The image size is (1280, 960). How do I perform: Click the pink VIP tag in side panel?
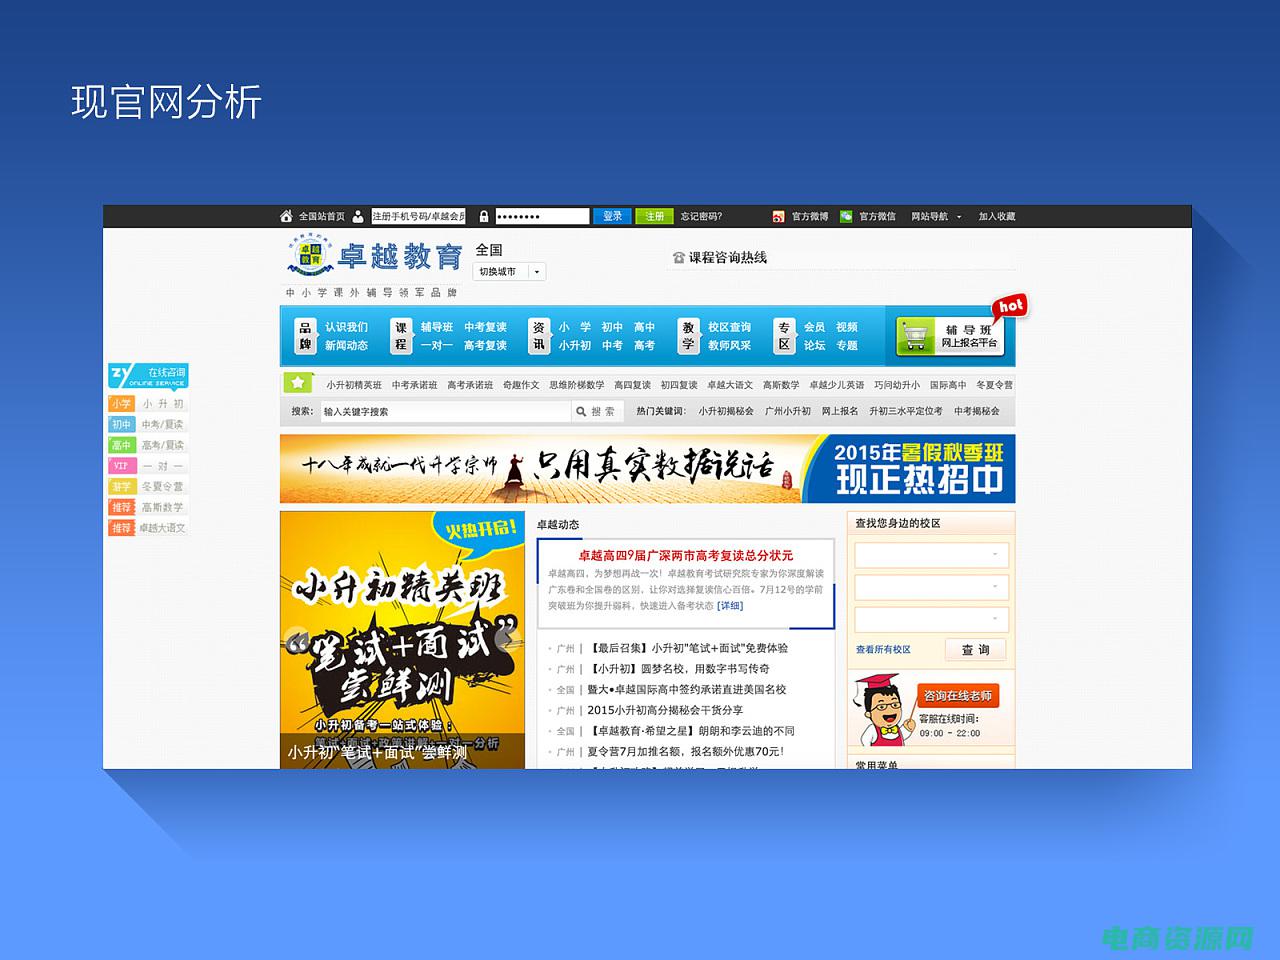pos(121,466)
